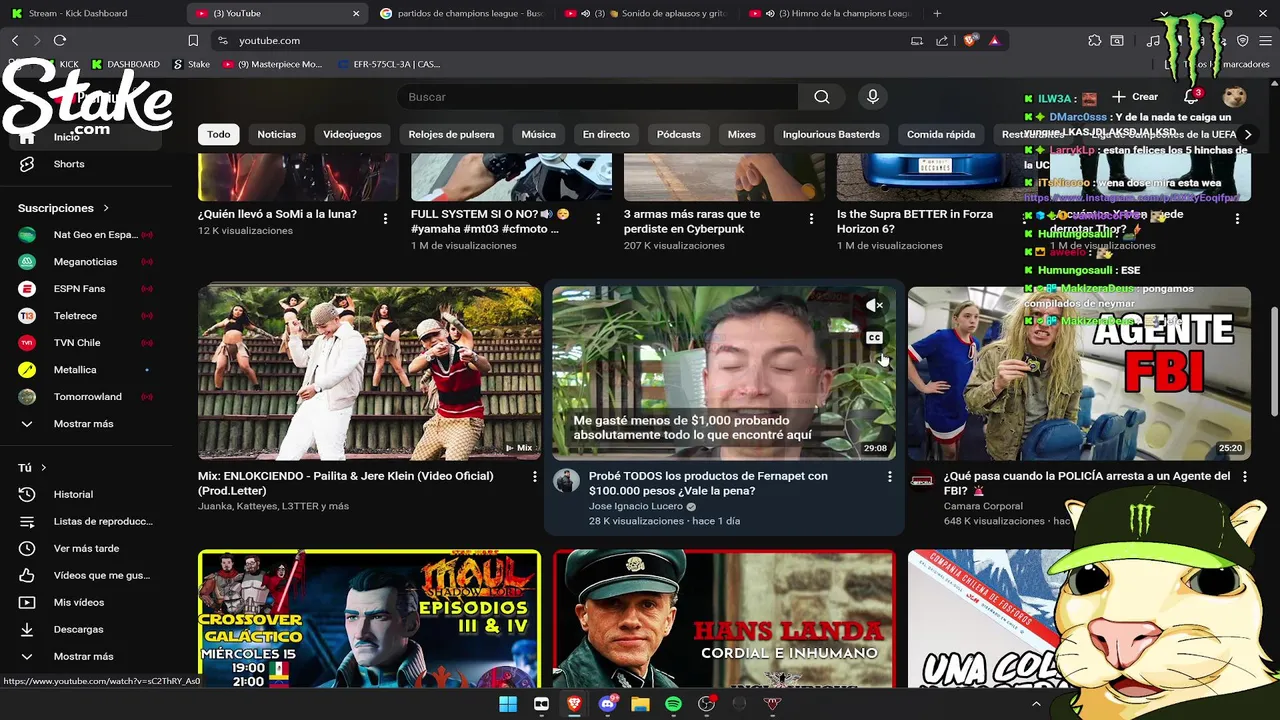Open Listas de reproducción from sidebar

pos(85,522)
